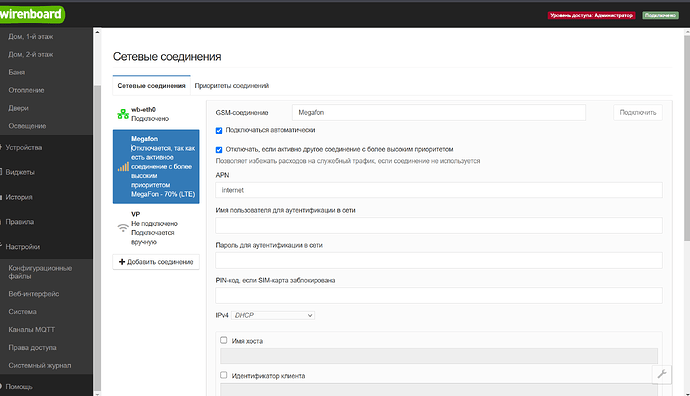Toggle Подключаться автоматически checkbox

(x=219, y=131)
